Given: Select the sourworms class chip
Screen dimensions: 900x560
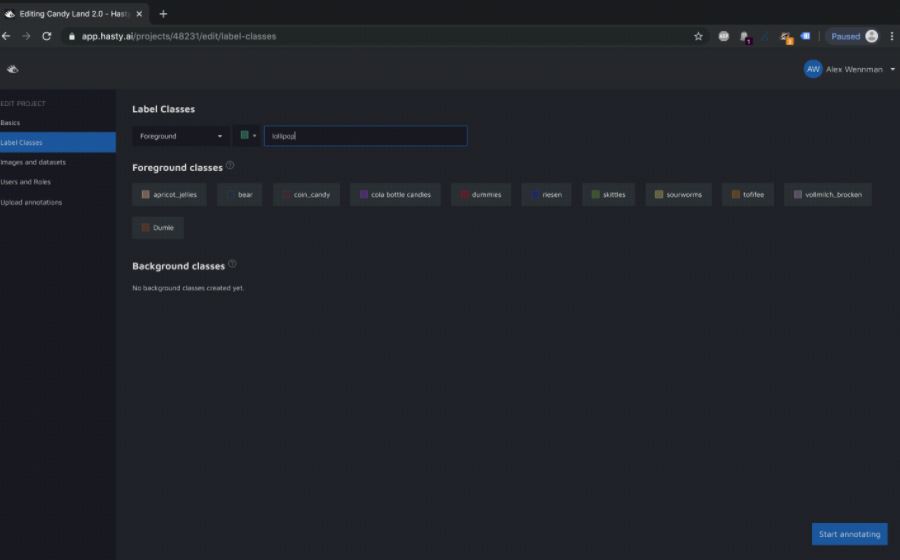Looking at the screenshot, I should click(678, 195).
